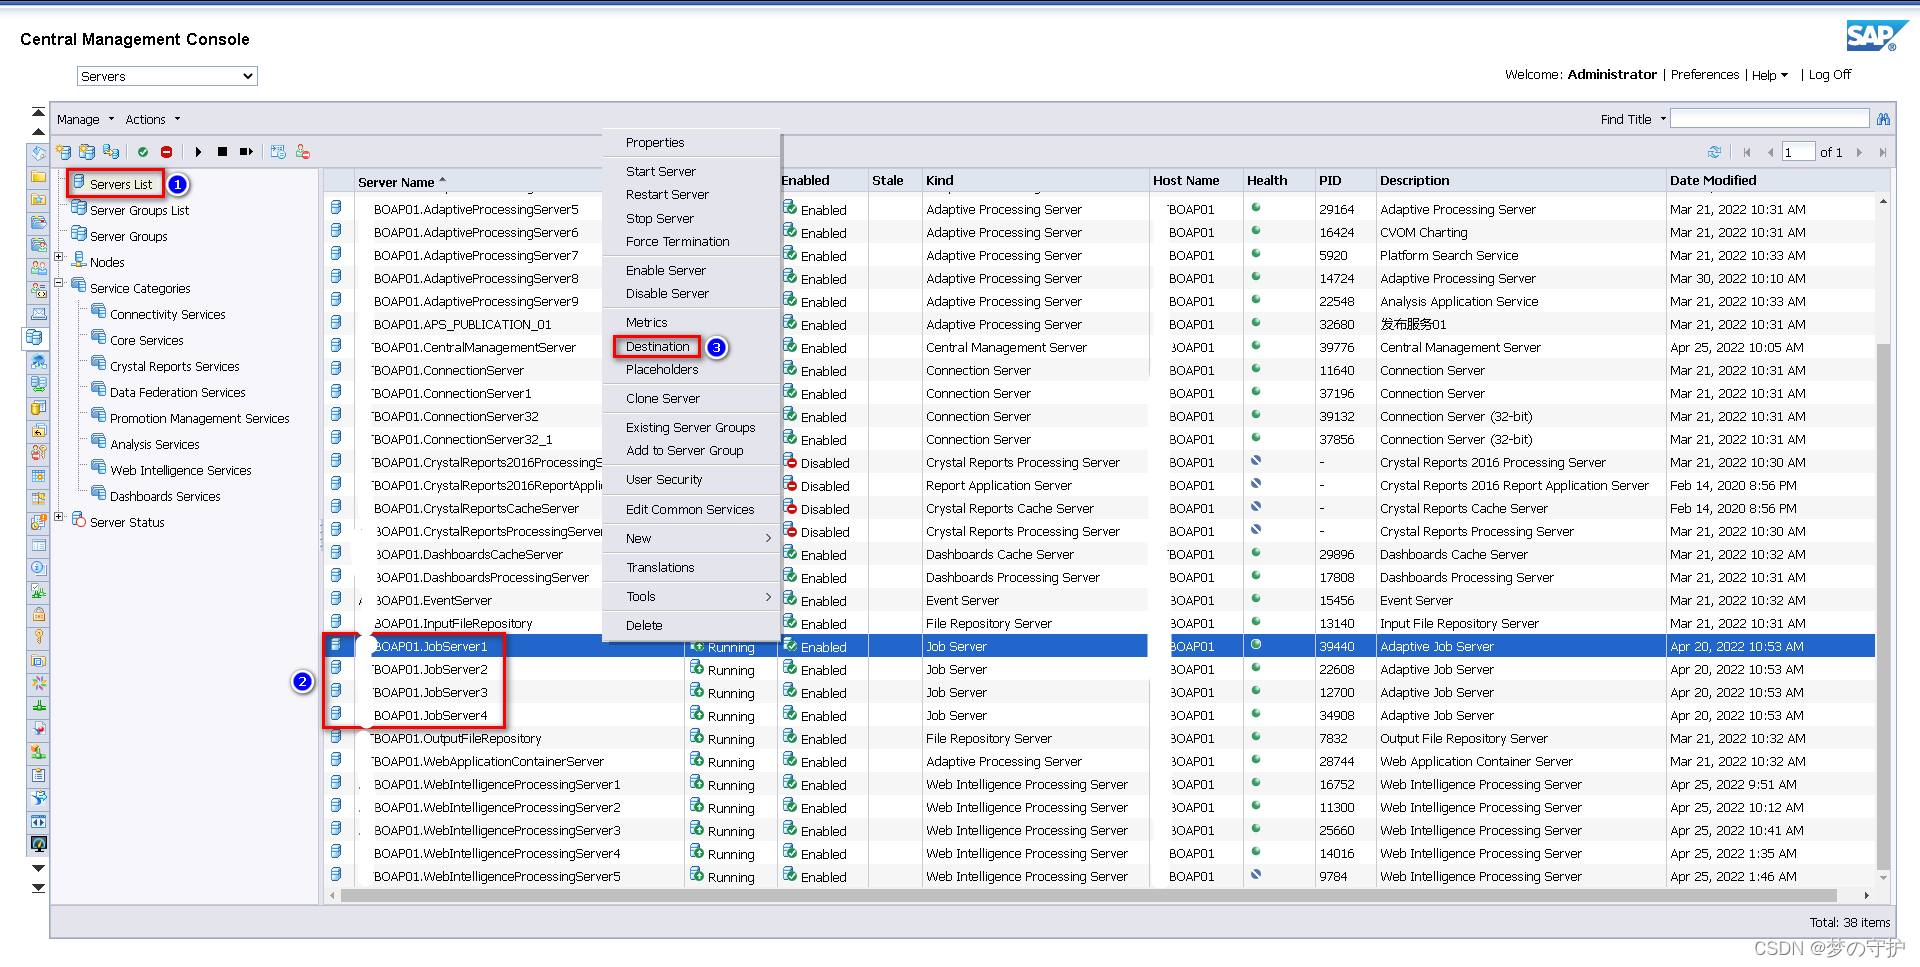Click the scroll-to-top double arrow above left sidebar
The height and width of the screenshot is (967, 1920).
point(38,112)
